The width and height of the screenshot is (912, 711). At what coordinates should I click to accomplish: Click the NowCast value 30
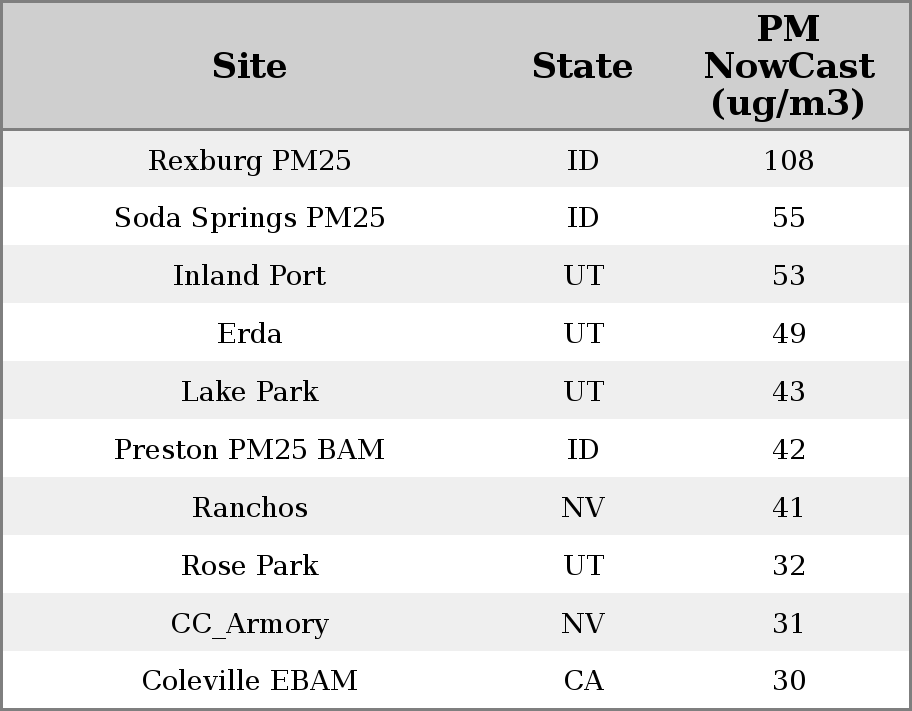(788, 681)
